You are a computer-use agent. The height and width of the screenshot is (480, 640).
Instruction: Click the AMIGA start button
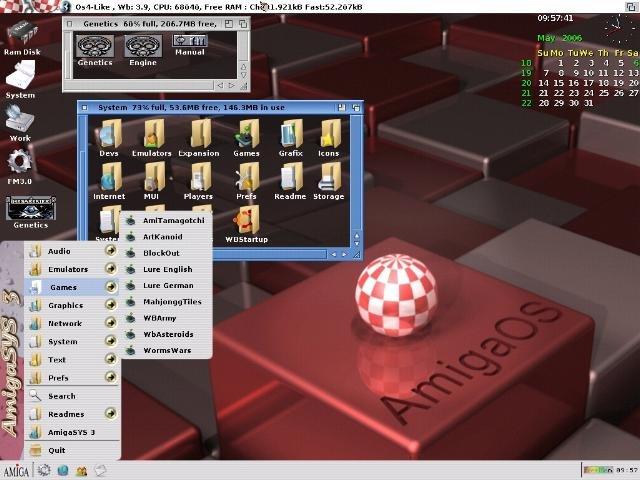16,470
